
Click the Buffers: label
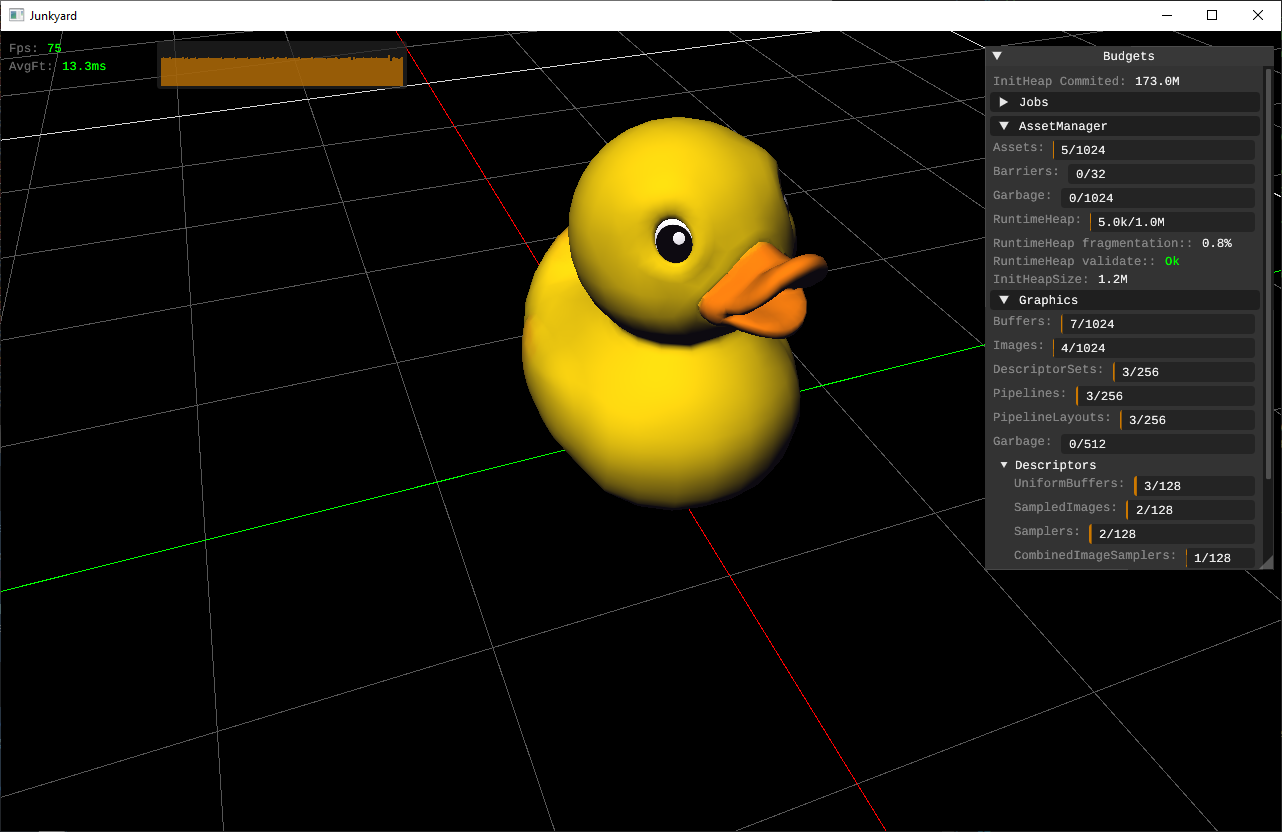[1022, 321]
